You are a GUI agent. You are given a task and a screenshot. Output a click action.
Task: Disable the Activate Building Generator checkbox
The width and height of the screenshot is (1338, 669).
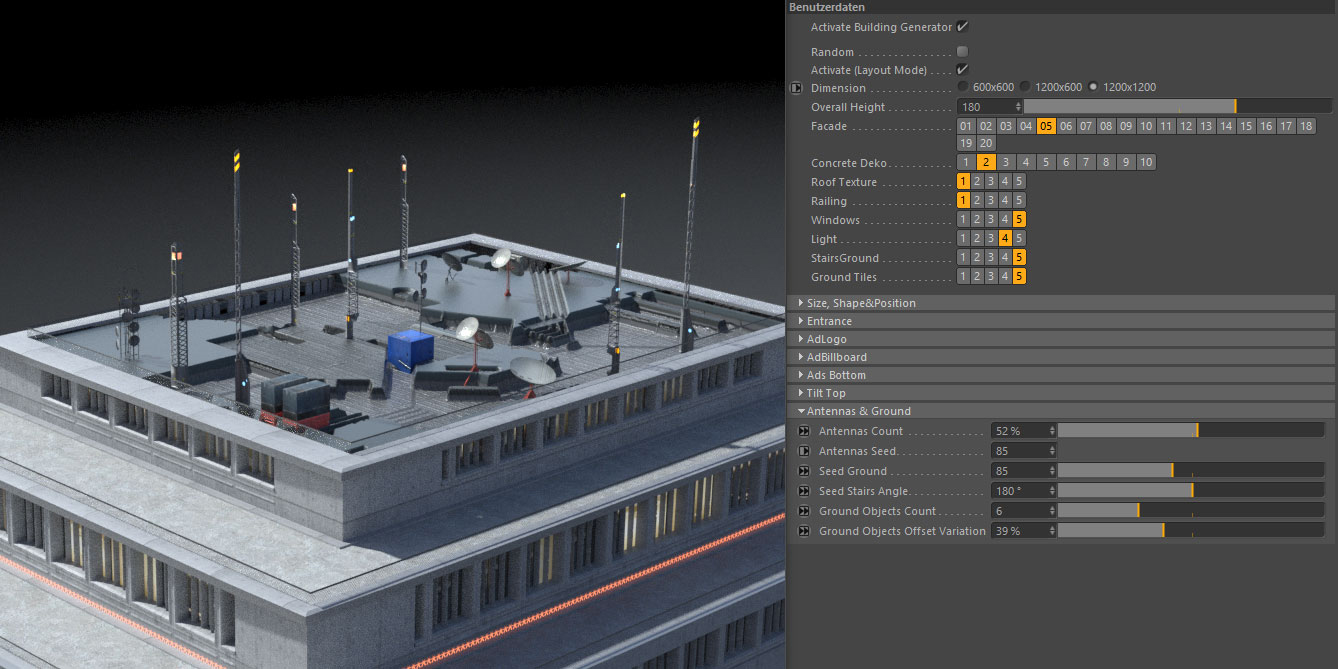962,26
